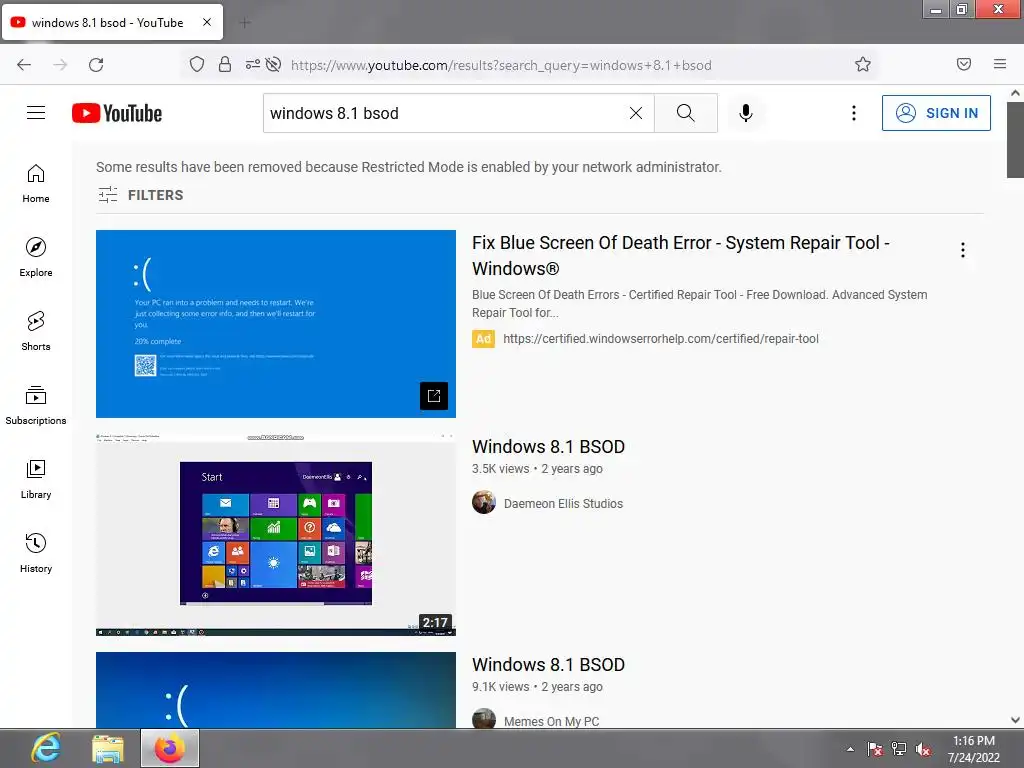The image size is (1024, 768).
Task: Show site security via padlock icon
Action: (225, 64)
